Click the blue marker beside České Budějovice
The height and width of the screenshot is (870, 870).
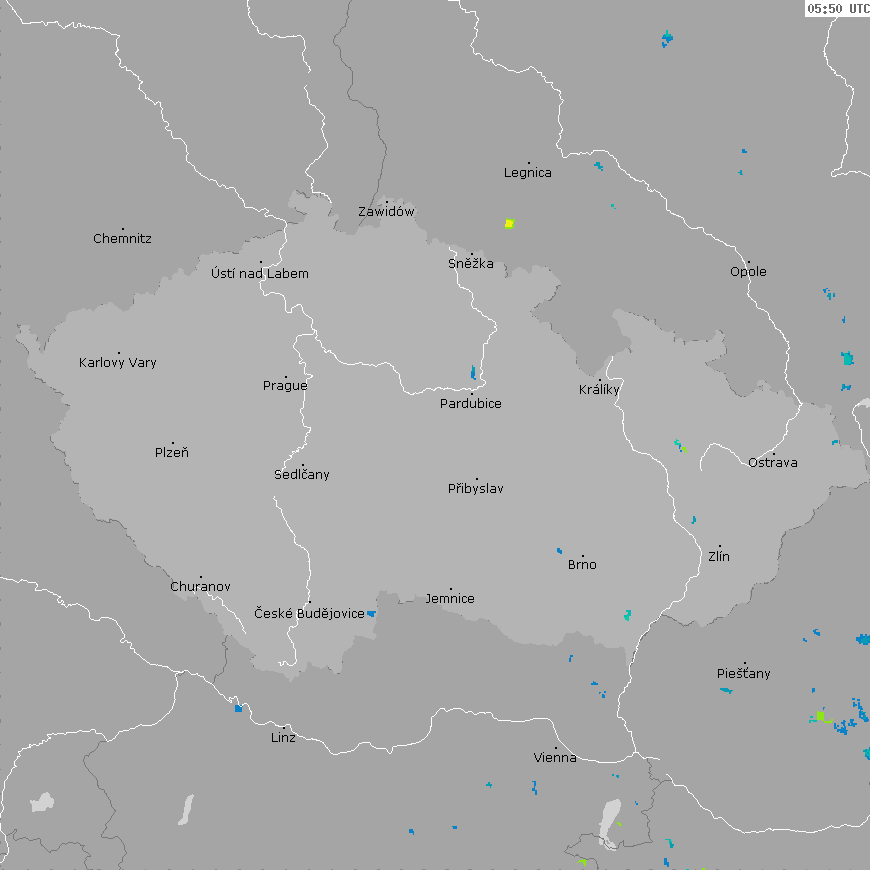click(372, 614)
